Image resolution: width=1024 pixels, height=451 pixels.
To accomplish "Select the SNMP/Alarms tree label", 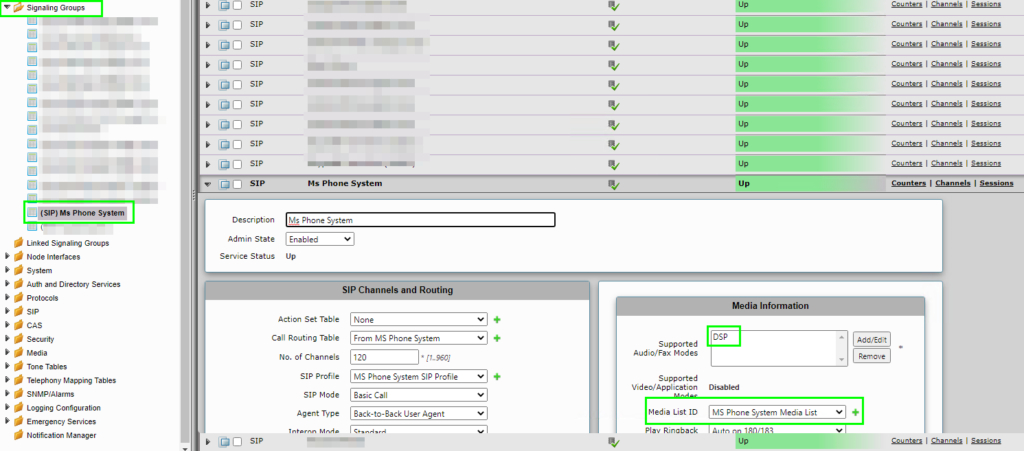I will pos(50,394).
